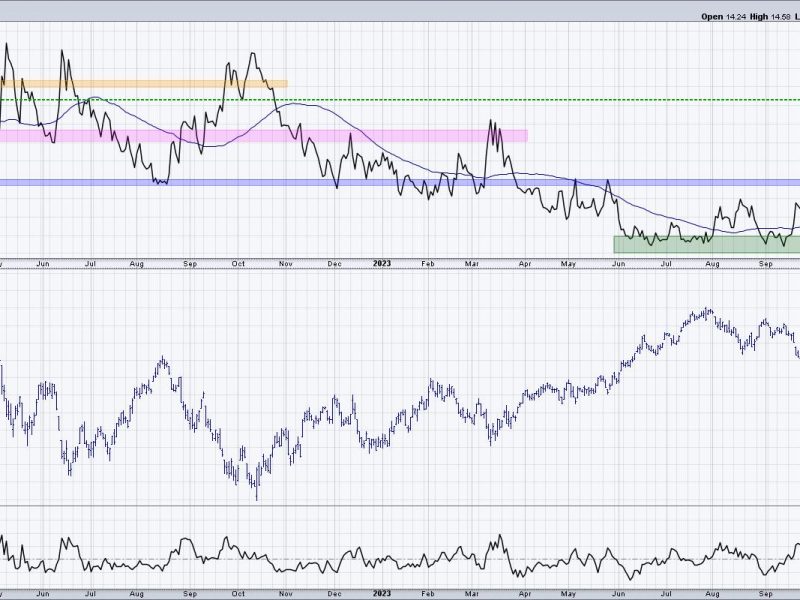Click the 2023 label on bottom date axis
This screenshot has width=800, height=600.
(x=382, y=593)
